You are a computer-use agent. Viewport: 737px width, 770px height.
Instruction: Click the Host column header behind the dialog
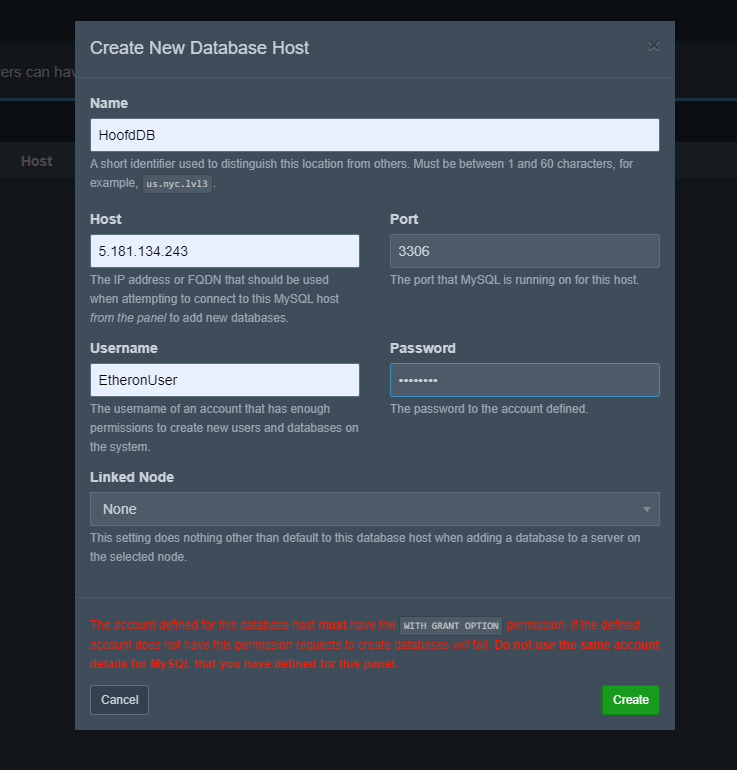(37, 161)
